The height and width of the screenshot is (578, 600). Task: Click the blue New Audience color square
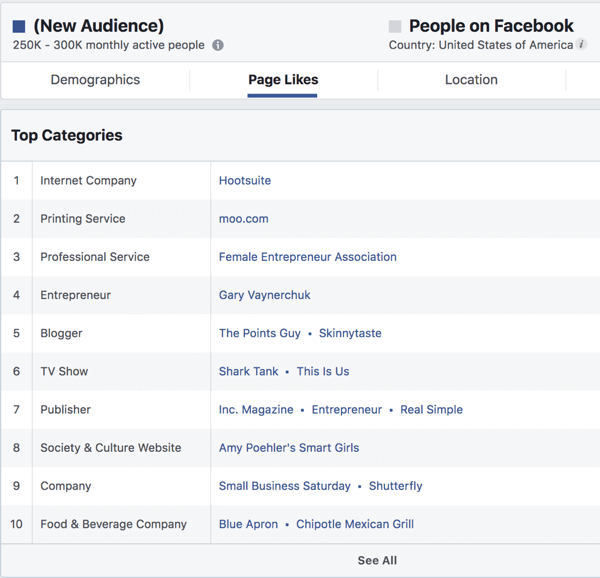[19, 27]
